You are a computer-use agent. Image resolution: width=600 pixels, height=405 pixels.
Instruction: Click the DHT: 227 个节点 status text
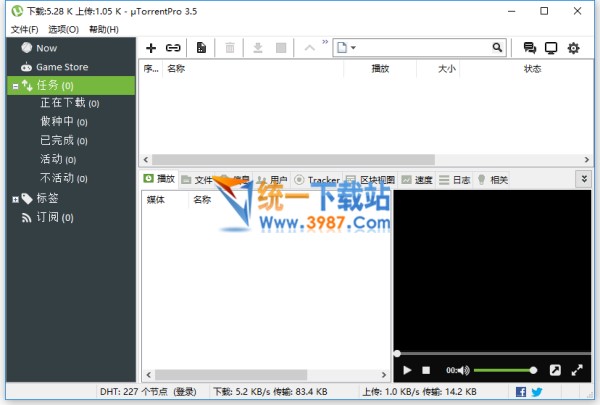(134, 392)
